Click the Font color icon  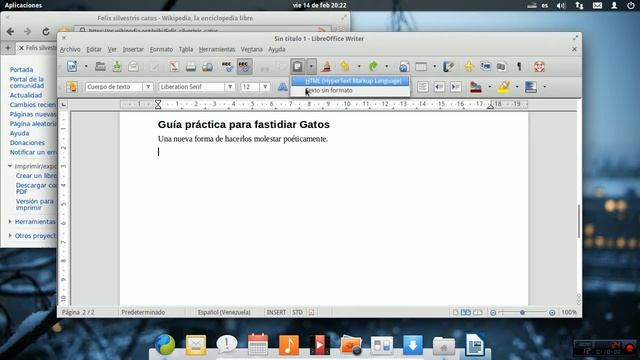click(476, 87)
